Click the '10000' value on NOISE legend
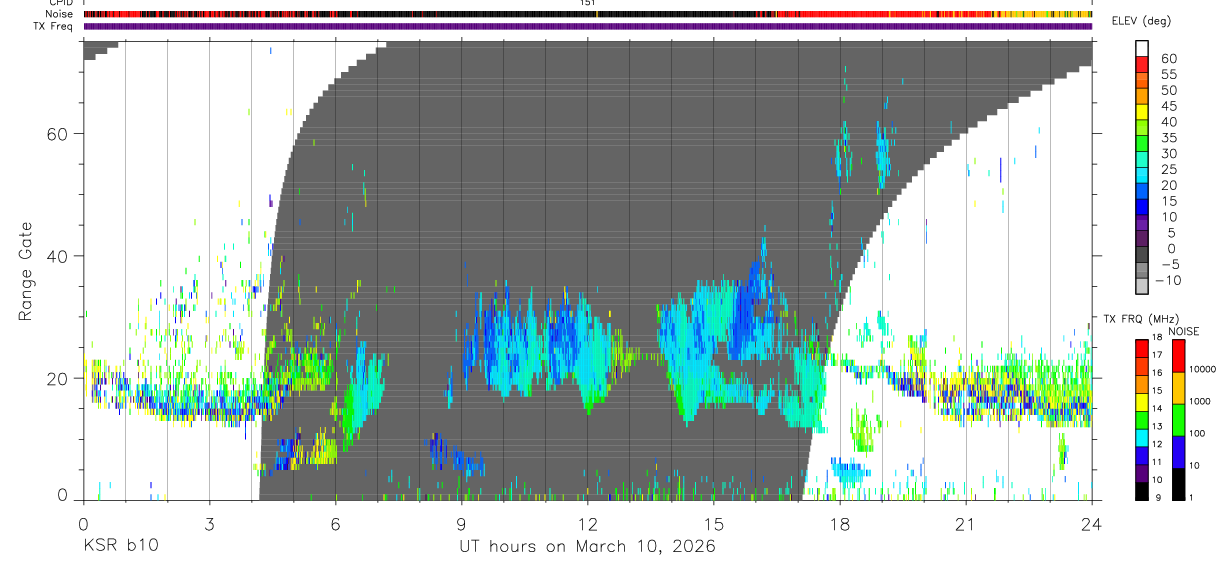 [1202, 369]
